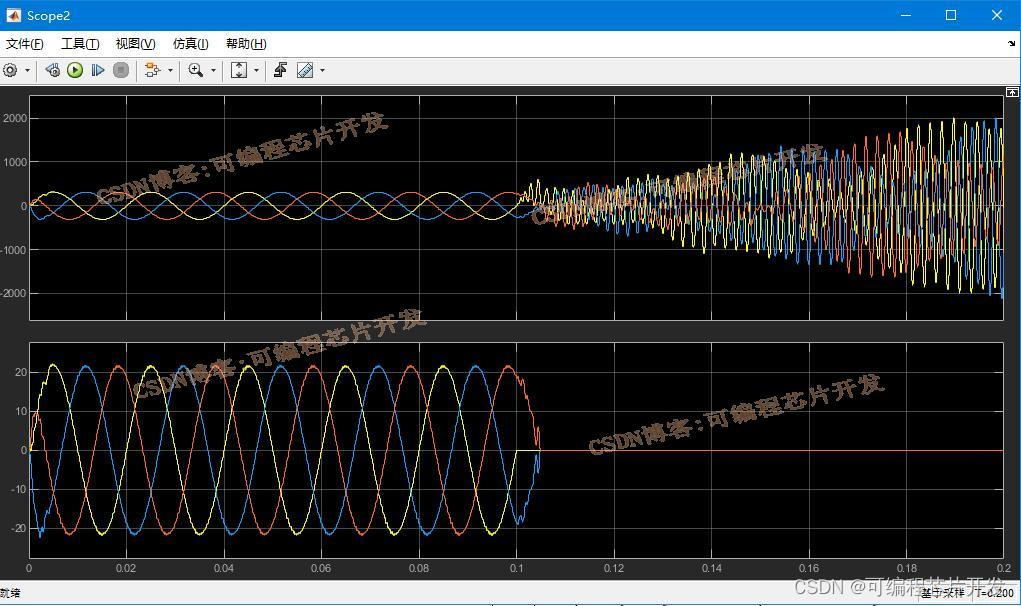Select the zoom magnifier tool

[195, 70]
